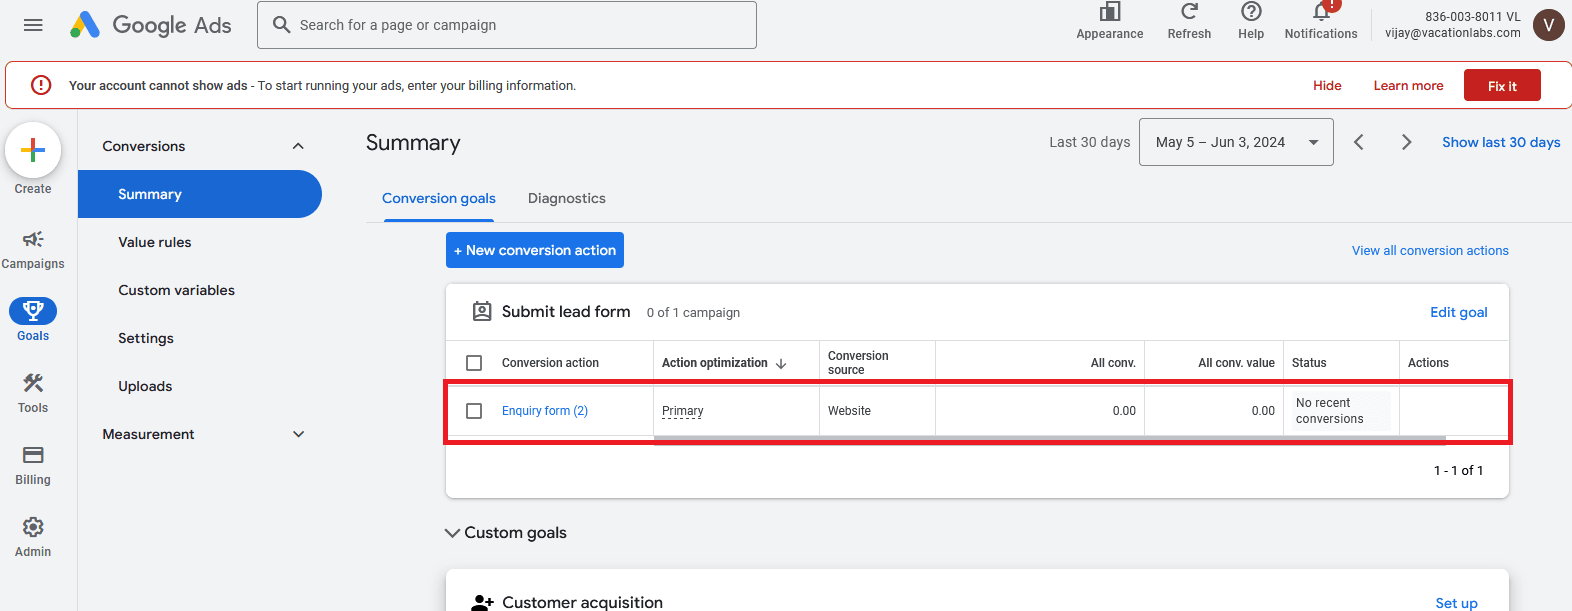Select all conversion actions header checkbox
Screen dimensions: 1572x611
pyautogui.click(x=474, y=363)
